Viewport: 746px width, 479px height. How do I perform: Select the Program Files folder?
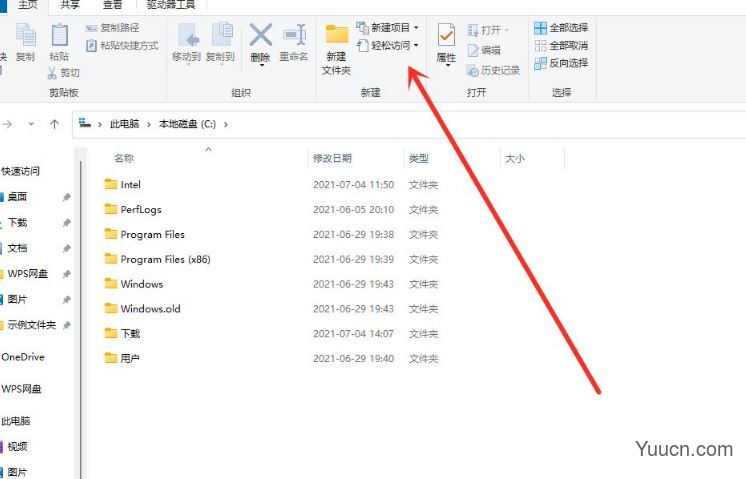click(152, 234)
